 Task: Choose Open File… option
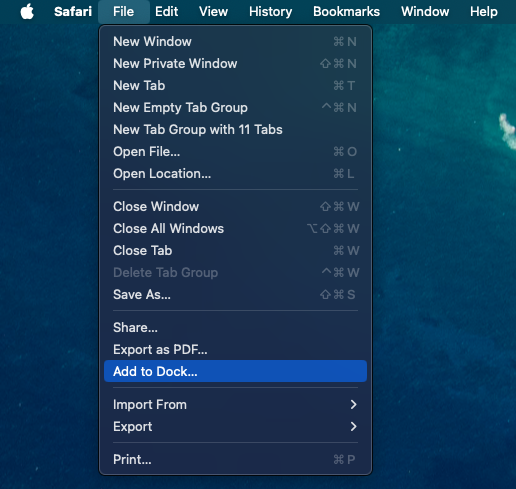[x=235, y=151]
